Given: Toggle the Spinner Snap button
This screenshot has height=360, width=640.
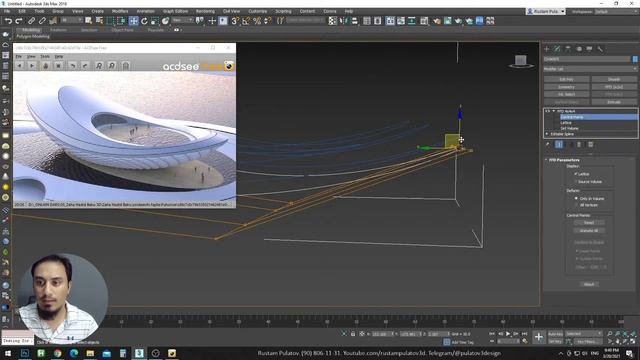Looking at the screenshot, I should point(268,20).
